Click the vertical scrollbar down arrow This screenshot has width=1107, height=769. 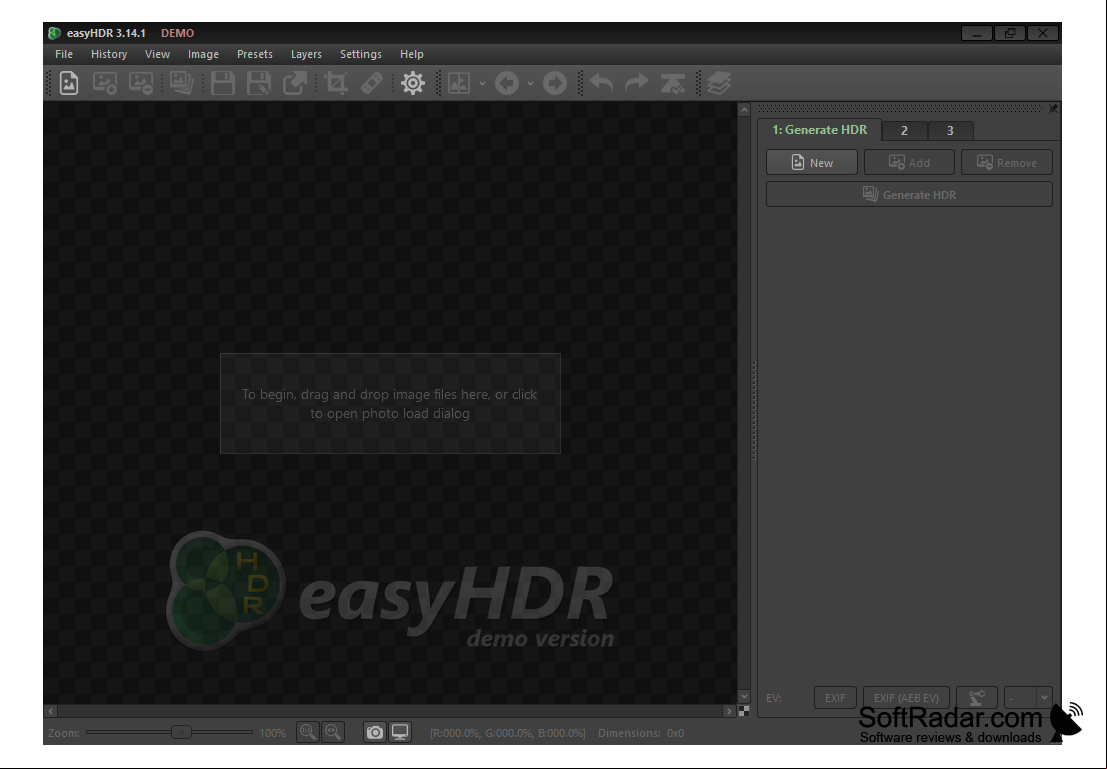pos(743,697)
